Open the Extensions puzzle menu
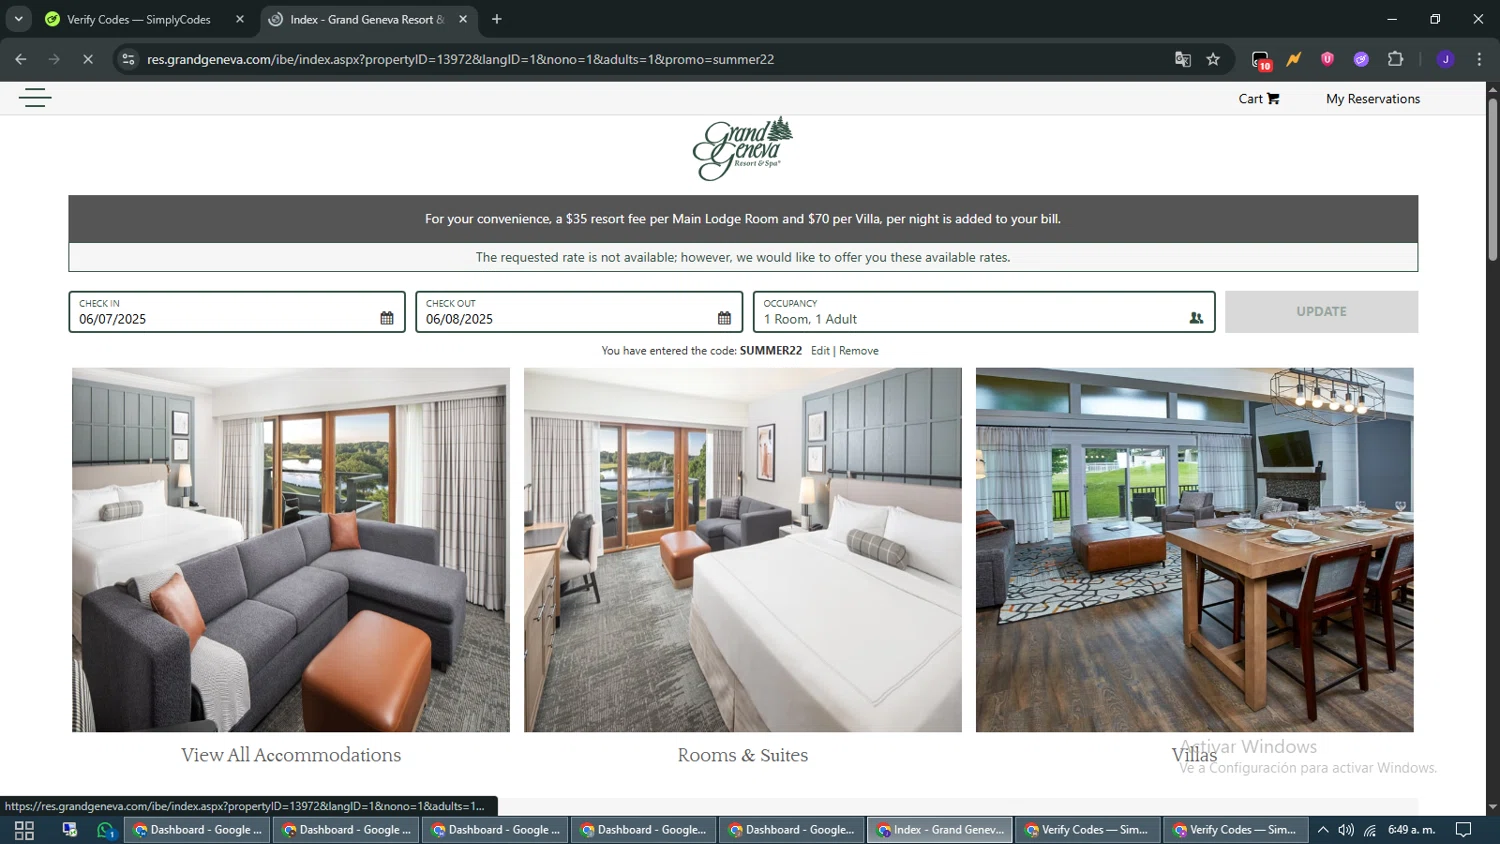1500x844 pixels. coord(1395,59)
